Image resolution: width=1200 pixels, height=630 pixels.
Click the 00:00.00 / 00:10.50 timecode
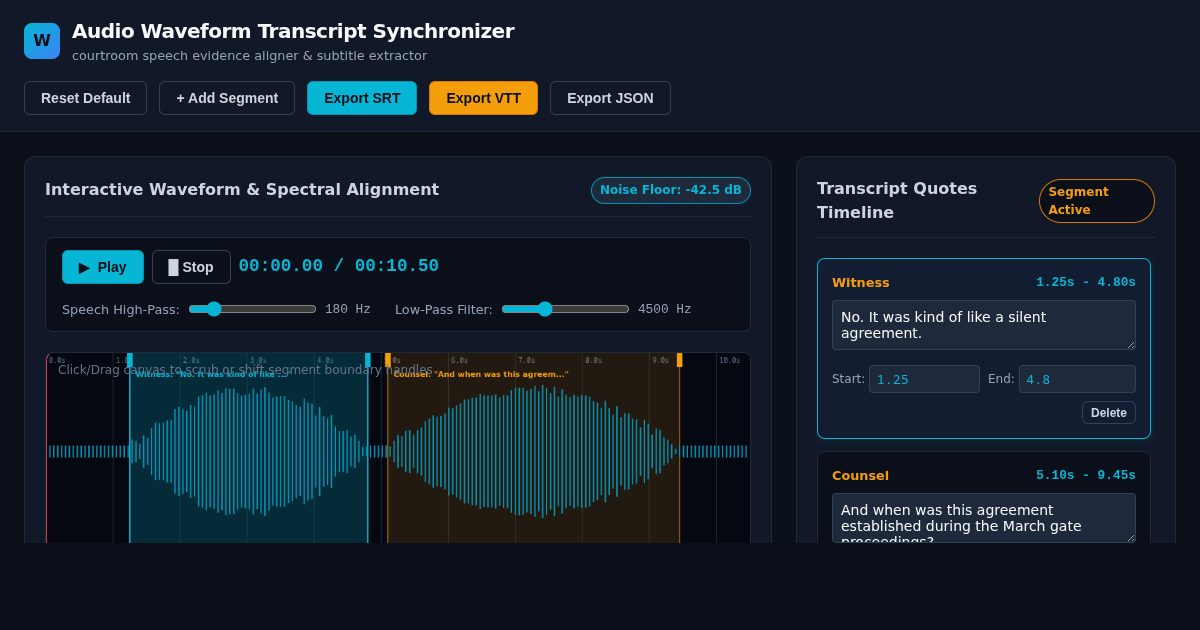click(x=339, y=266)
